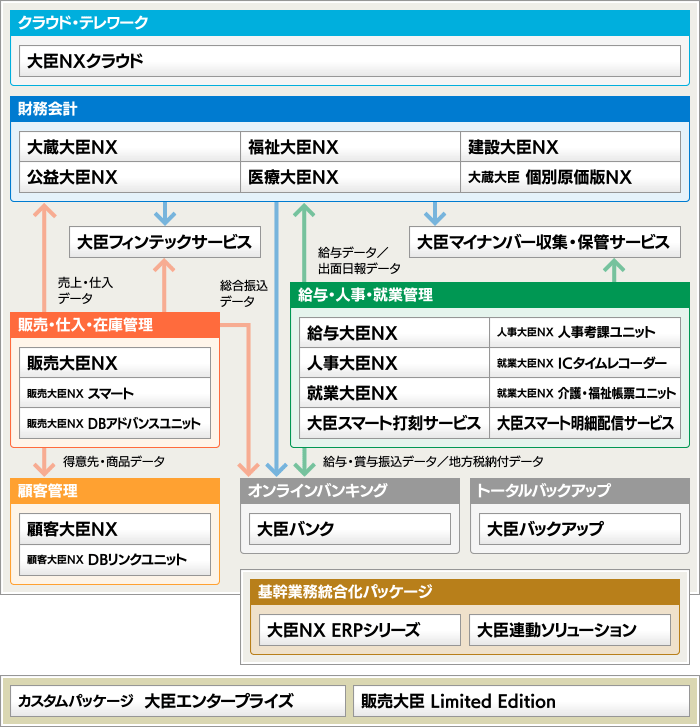Open the 販売大臣NX product box
Viewport: 700px width, 727px height.
115,363
